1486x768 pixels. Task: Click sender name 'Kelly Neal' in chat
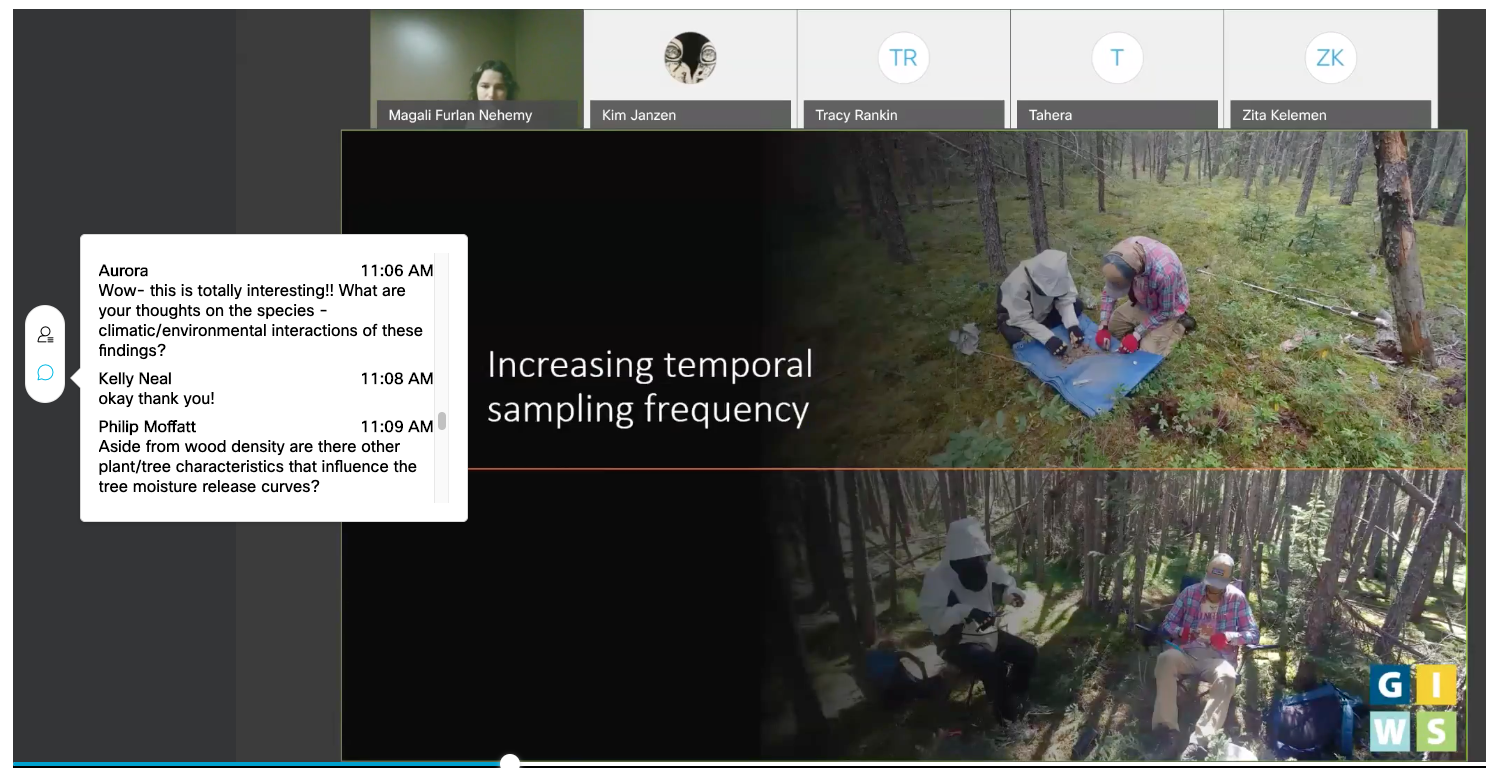(x=135, y=378)
